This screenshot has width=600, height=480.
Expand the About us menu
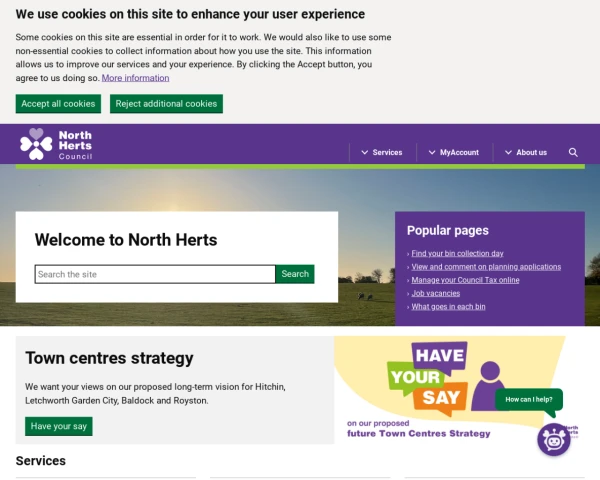tap(526, 152)
